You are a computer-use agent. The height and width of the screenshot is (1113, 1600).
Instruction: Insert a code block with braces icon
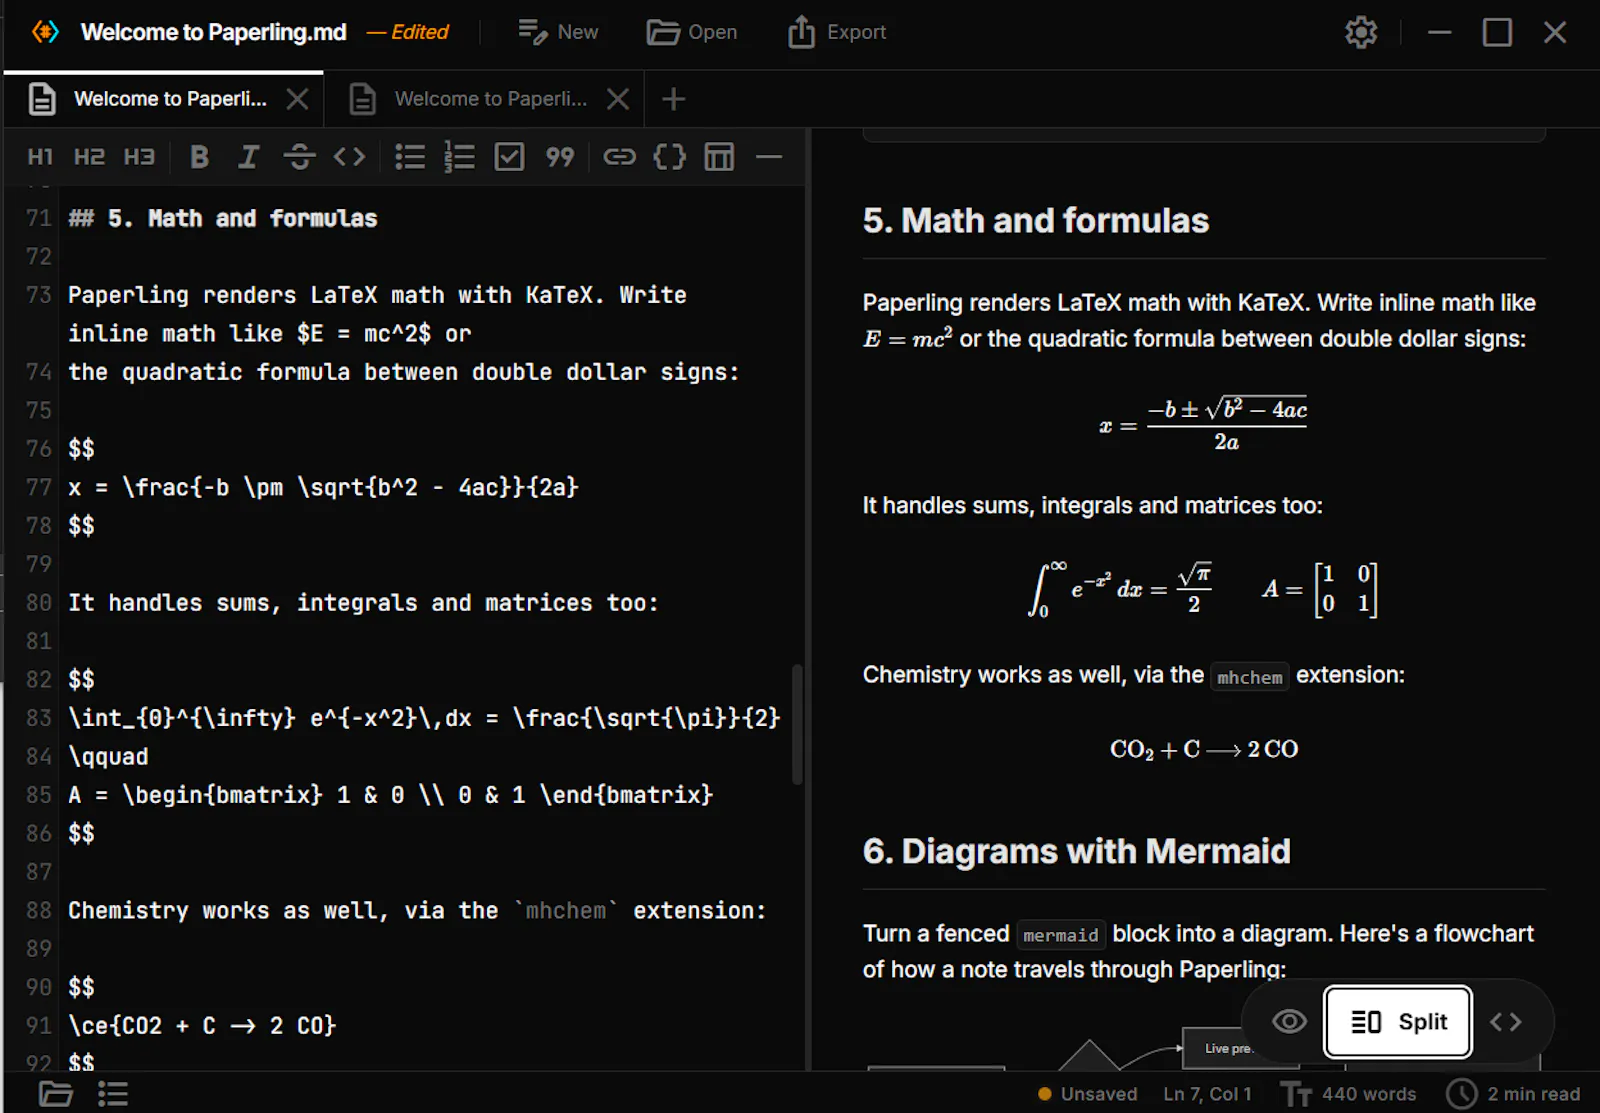[669, 157]
